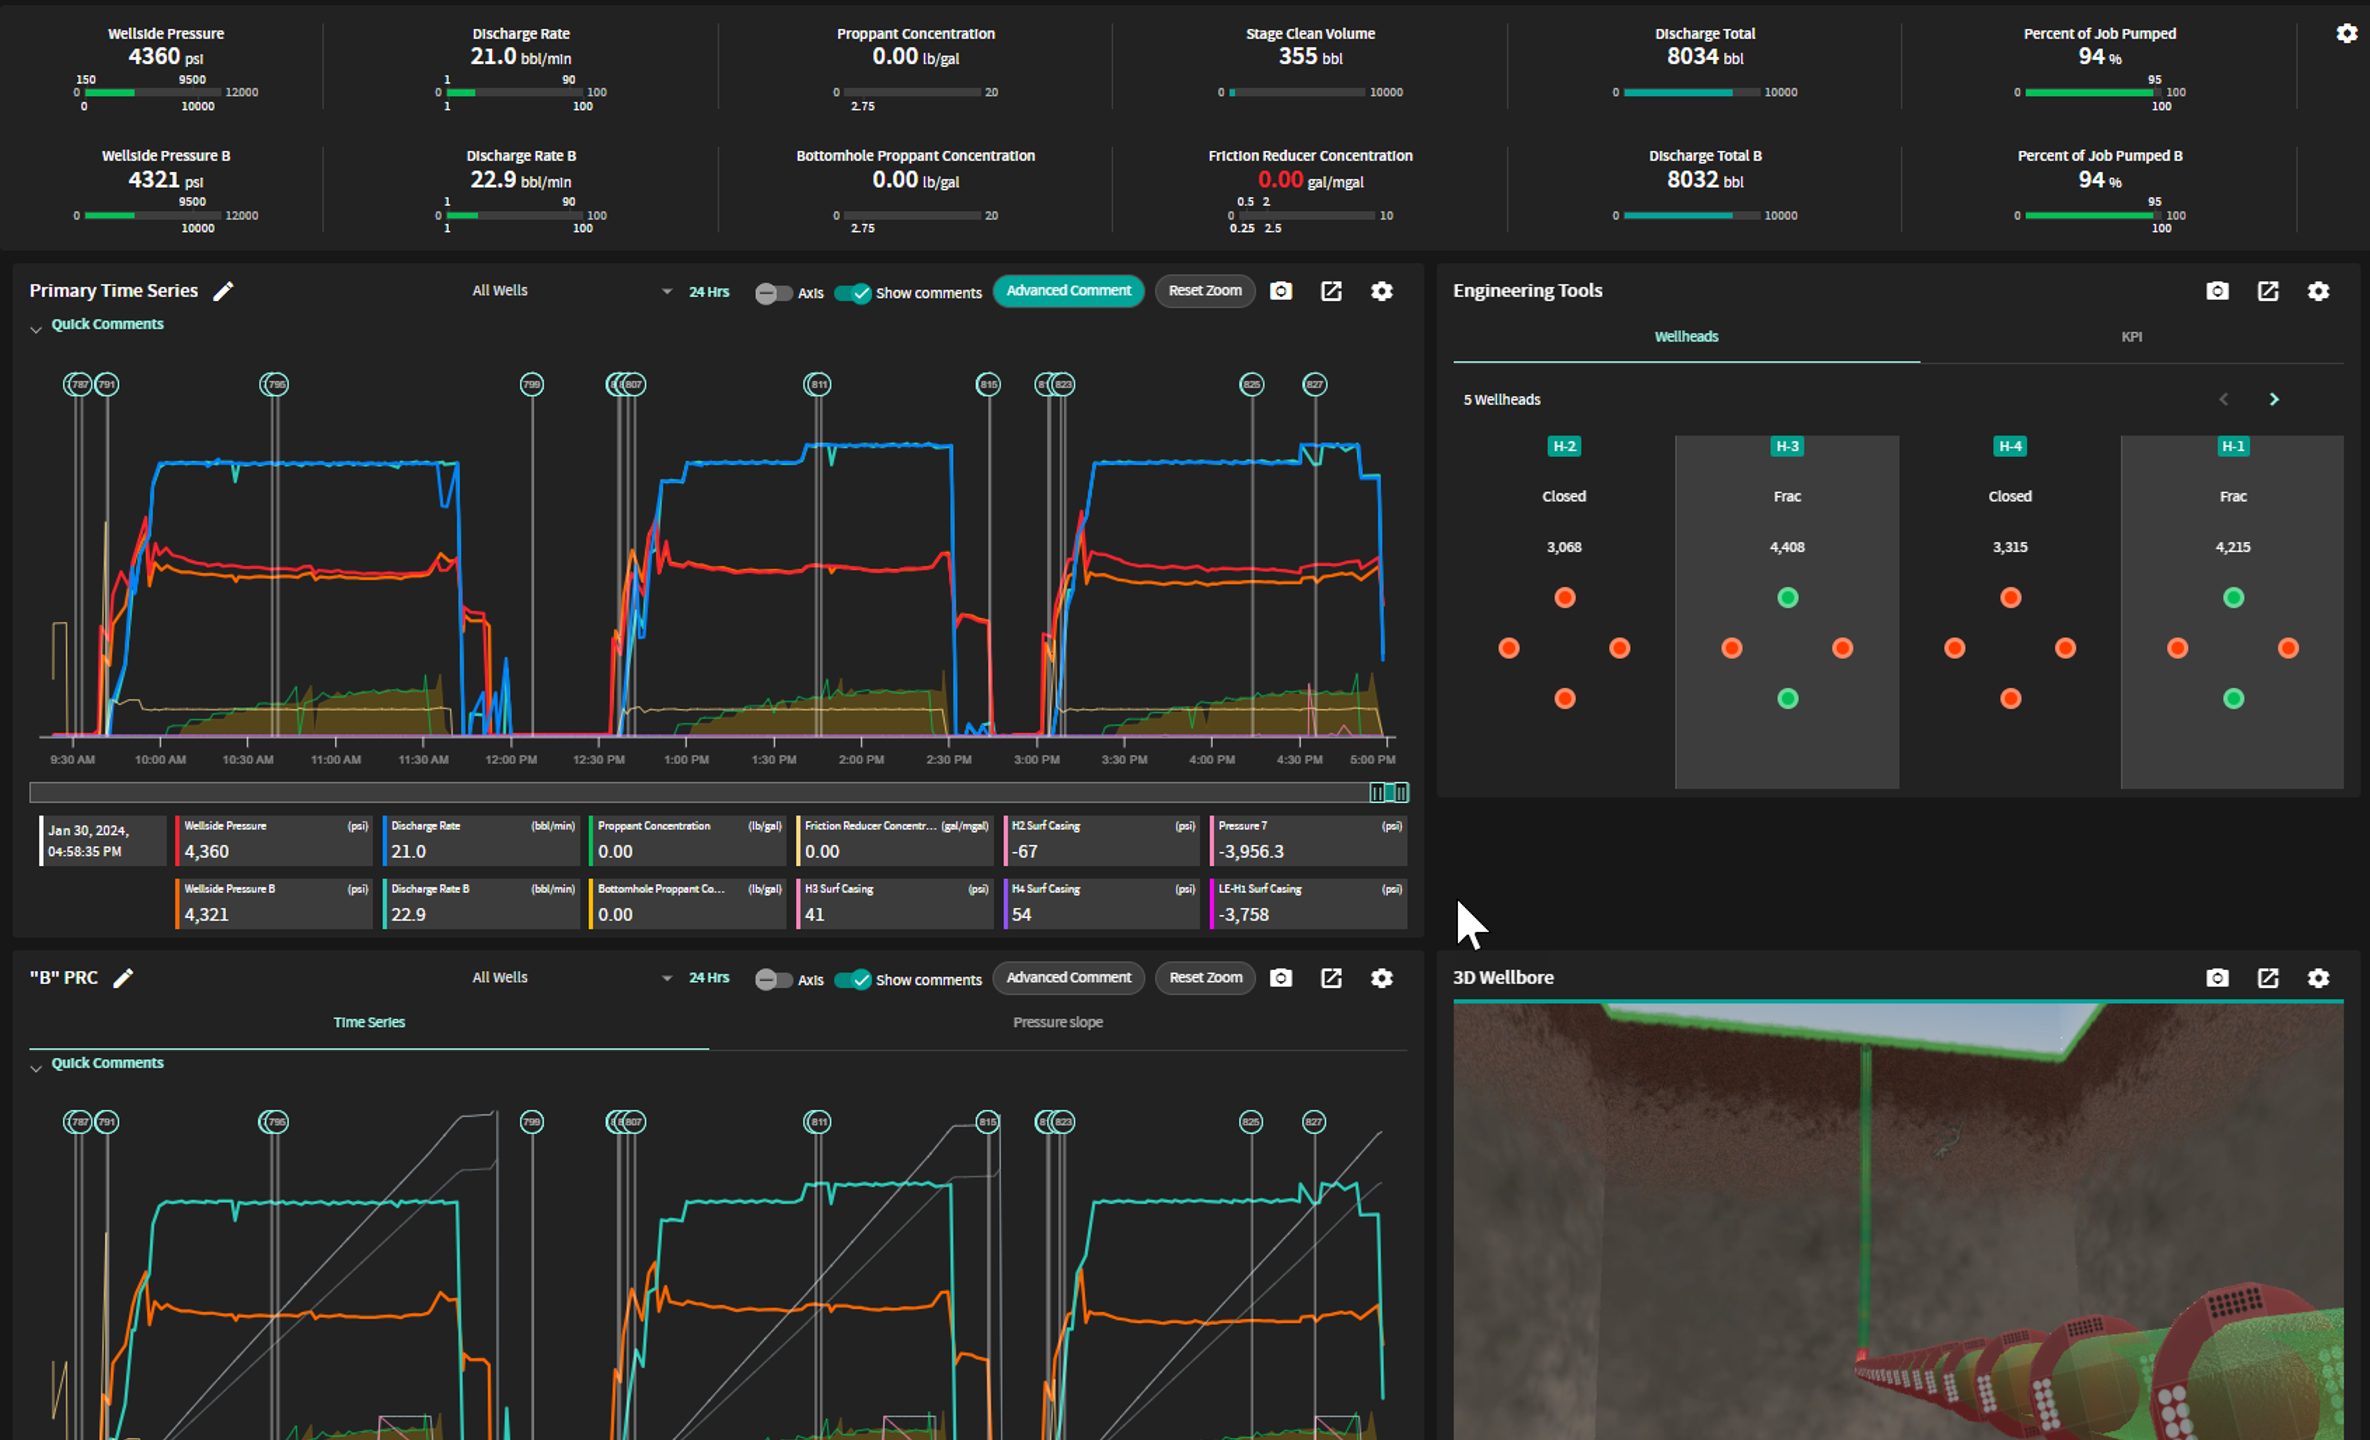The image size is (2370, 1440).
Task: Open the 3D Wellbore settings gear
Action: point(2320,978)
